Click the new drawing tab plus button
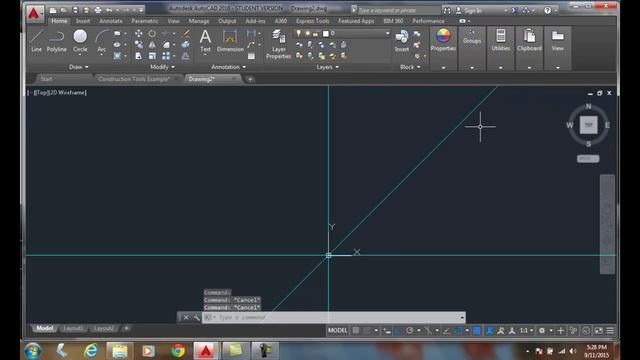640x360 pixels. click(250, 79)
